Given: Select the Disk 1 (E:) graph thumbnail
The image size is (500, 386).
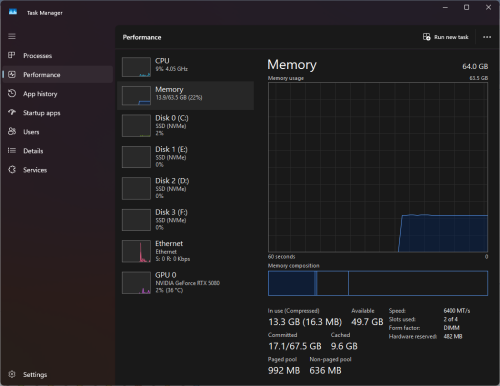Looking at the screenshot, I should pyautogui.click(x=136, y=157).
